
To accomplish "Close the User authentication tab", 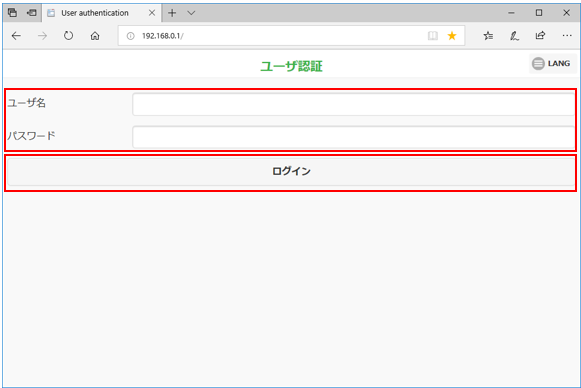I will pos(152,13).
